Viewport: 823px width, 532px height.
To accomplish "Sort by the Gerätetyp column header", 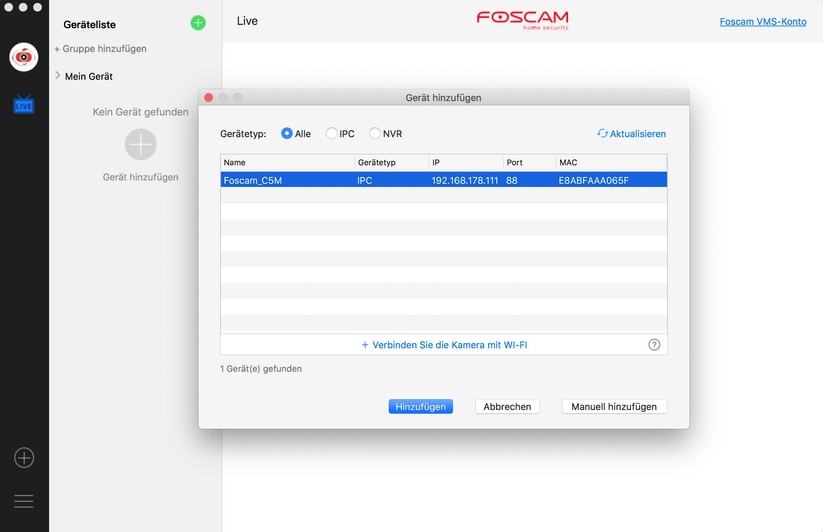I will click(392, 163).
